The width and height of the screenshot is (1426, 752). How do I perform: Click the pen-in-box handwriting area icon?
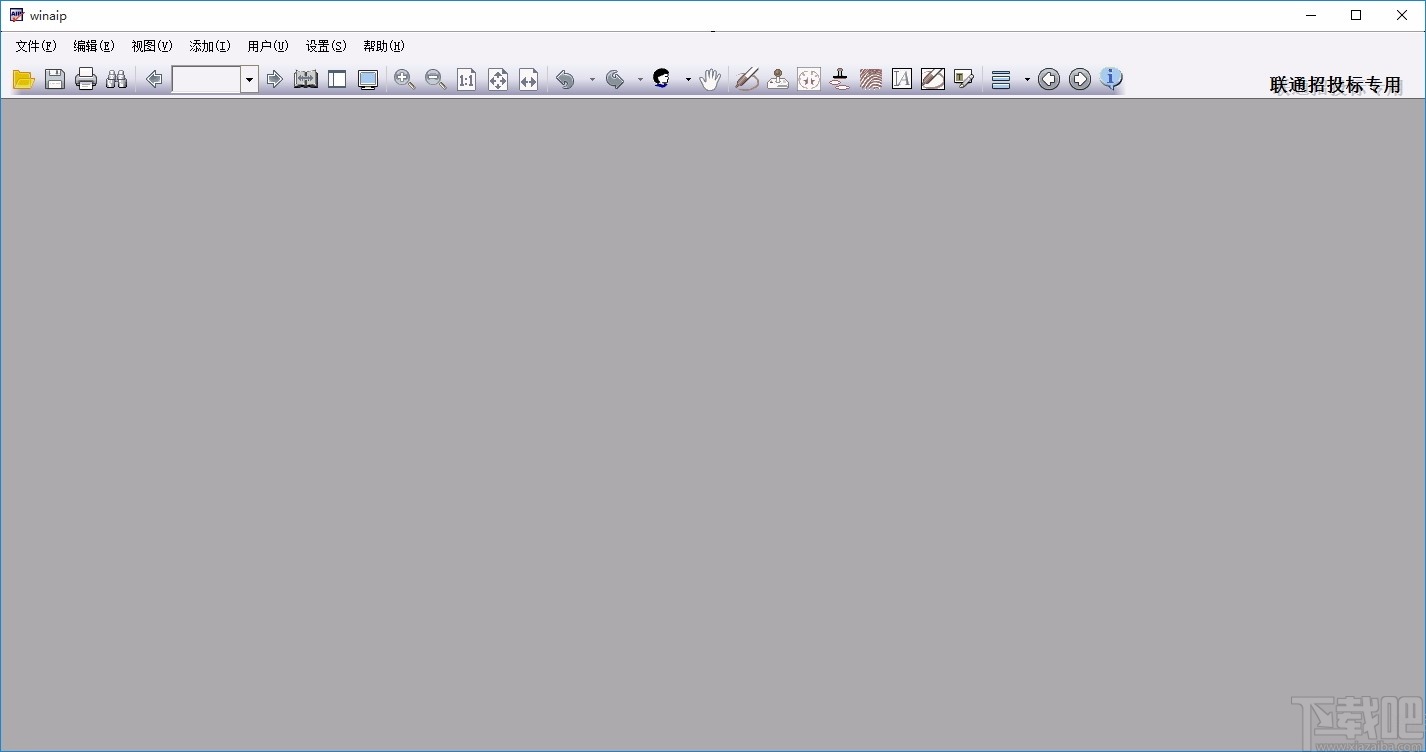tap(933, 79)
